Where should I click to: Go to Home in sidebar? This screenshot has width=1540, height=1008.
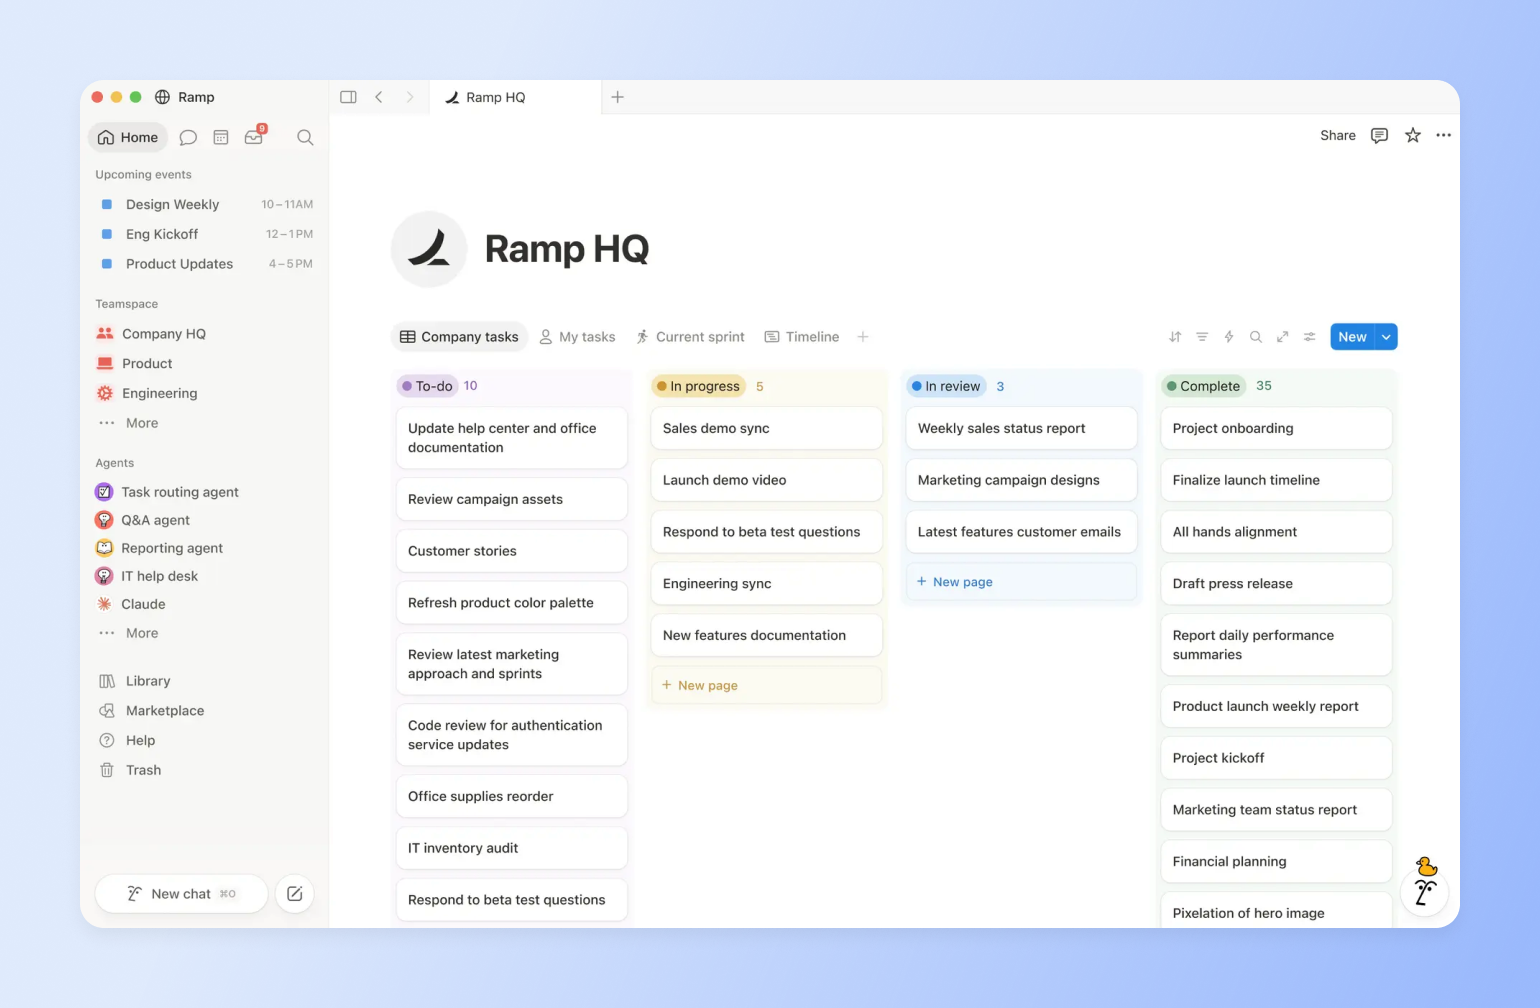click(128, 138)
